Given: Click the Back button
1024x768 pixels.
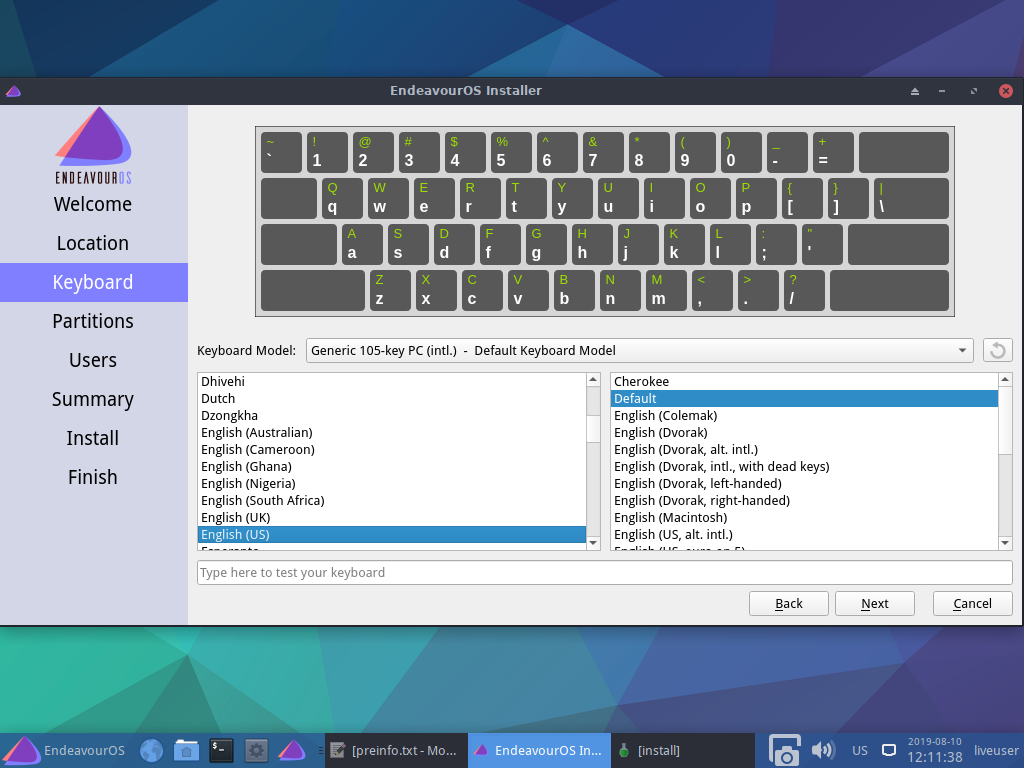Looking at the screenshot, I should coord(788,603).
